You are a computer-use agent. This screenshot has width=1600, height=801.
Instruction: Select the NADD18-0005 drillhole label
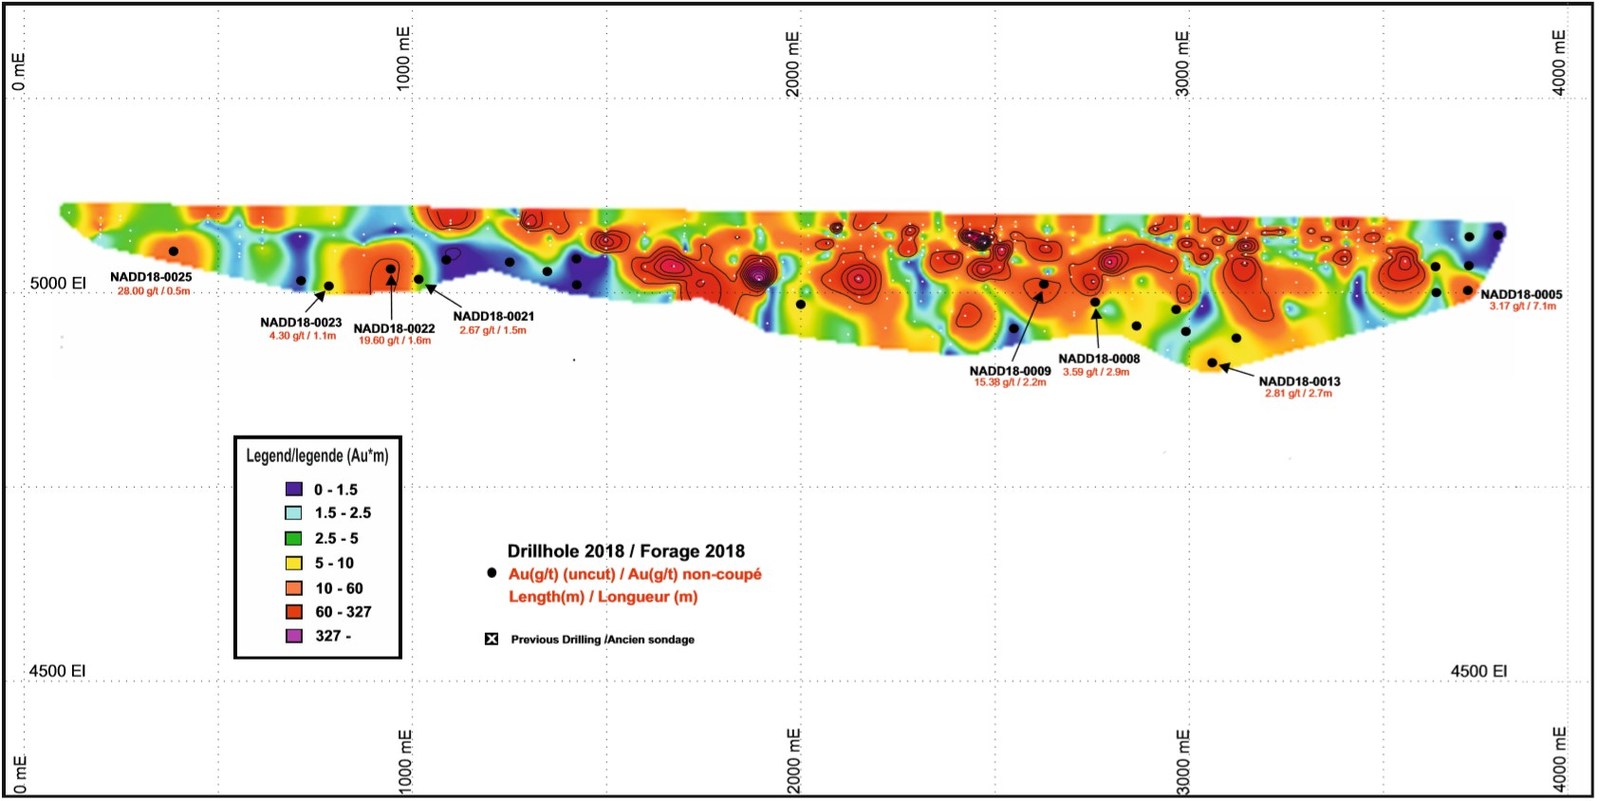tap(1521, 294)
